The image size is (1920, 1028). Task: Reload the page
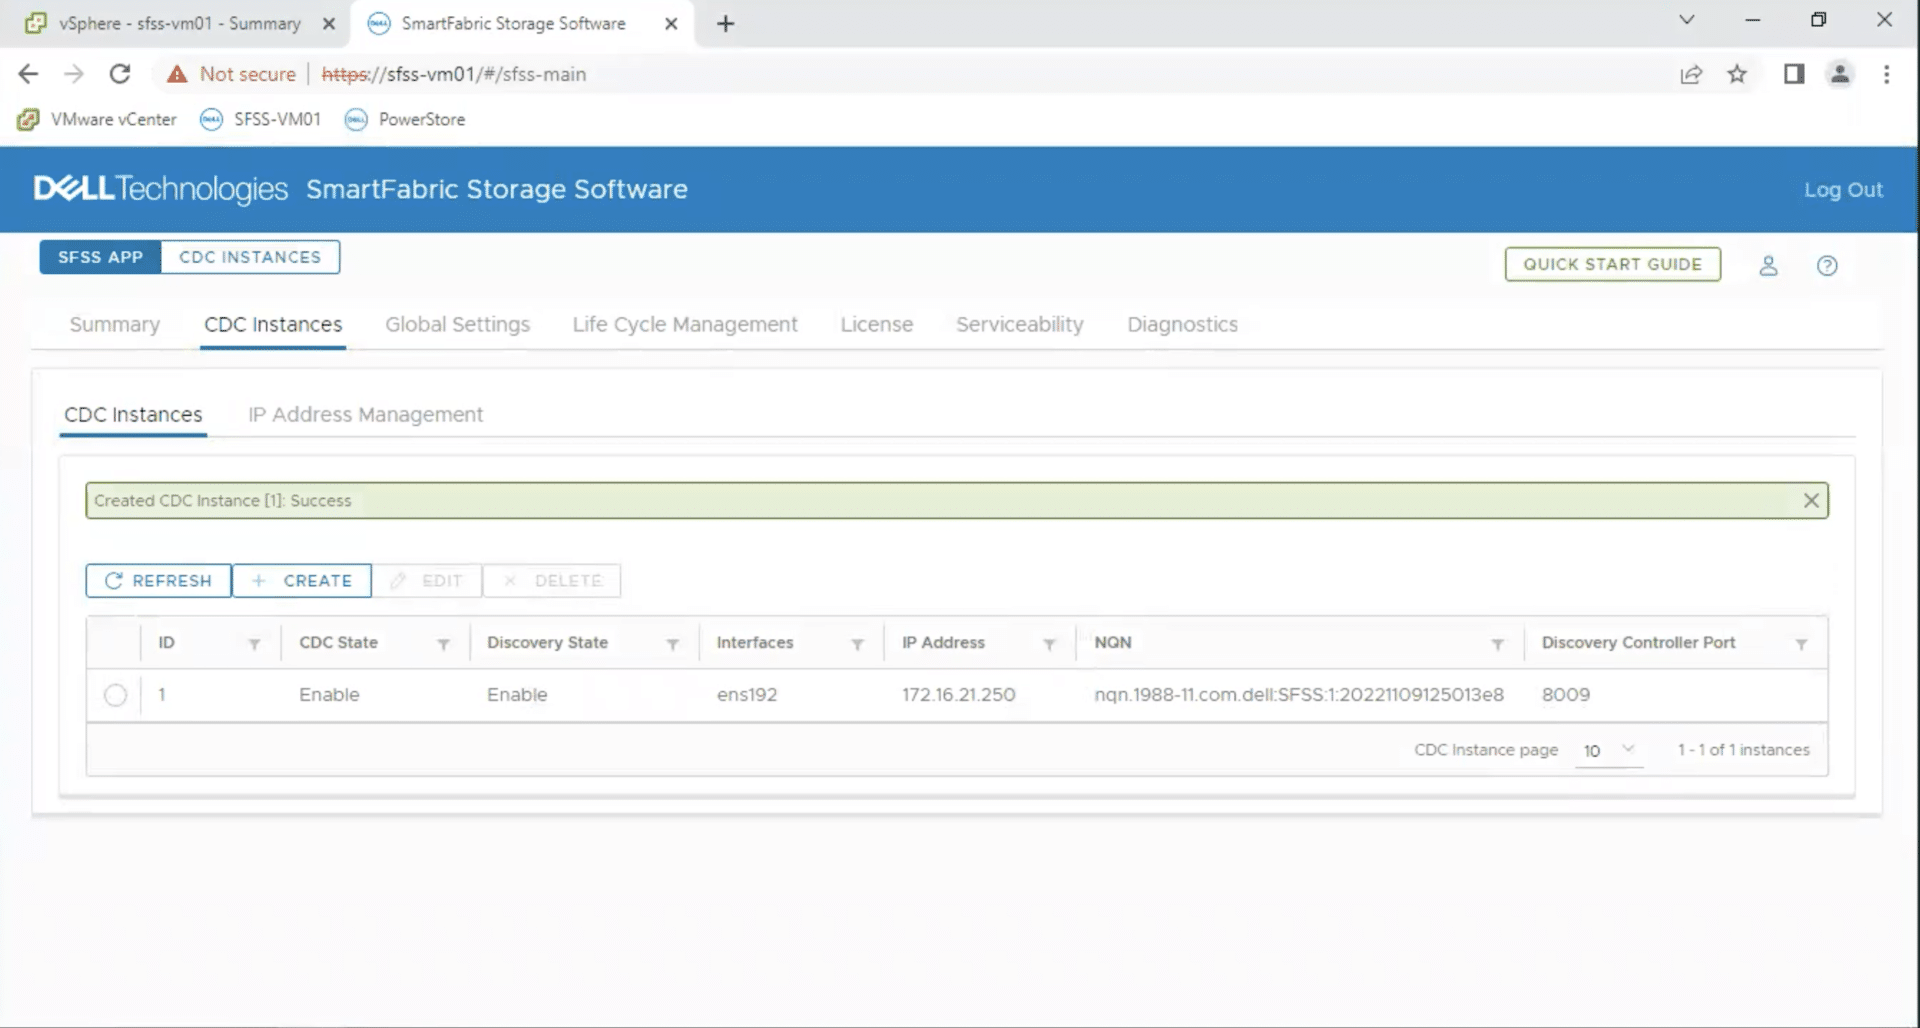point(120,74)
